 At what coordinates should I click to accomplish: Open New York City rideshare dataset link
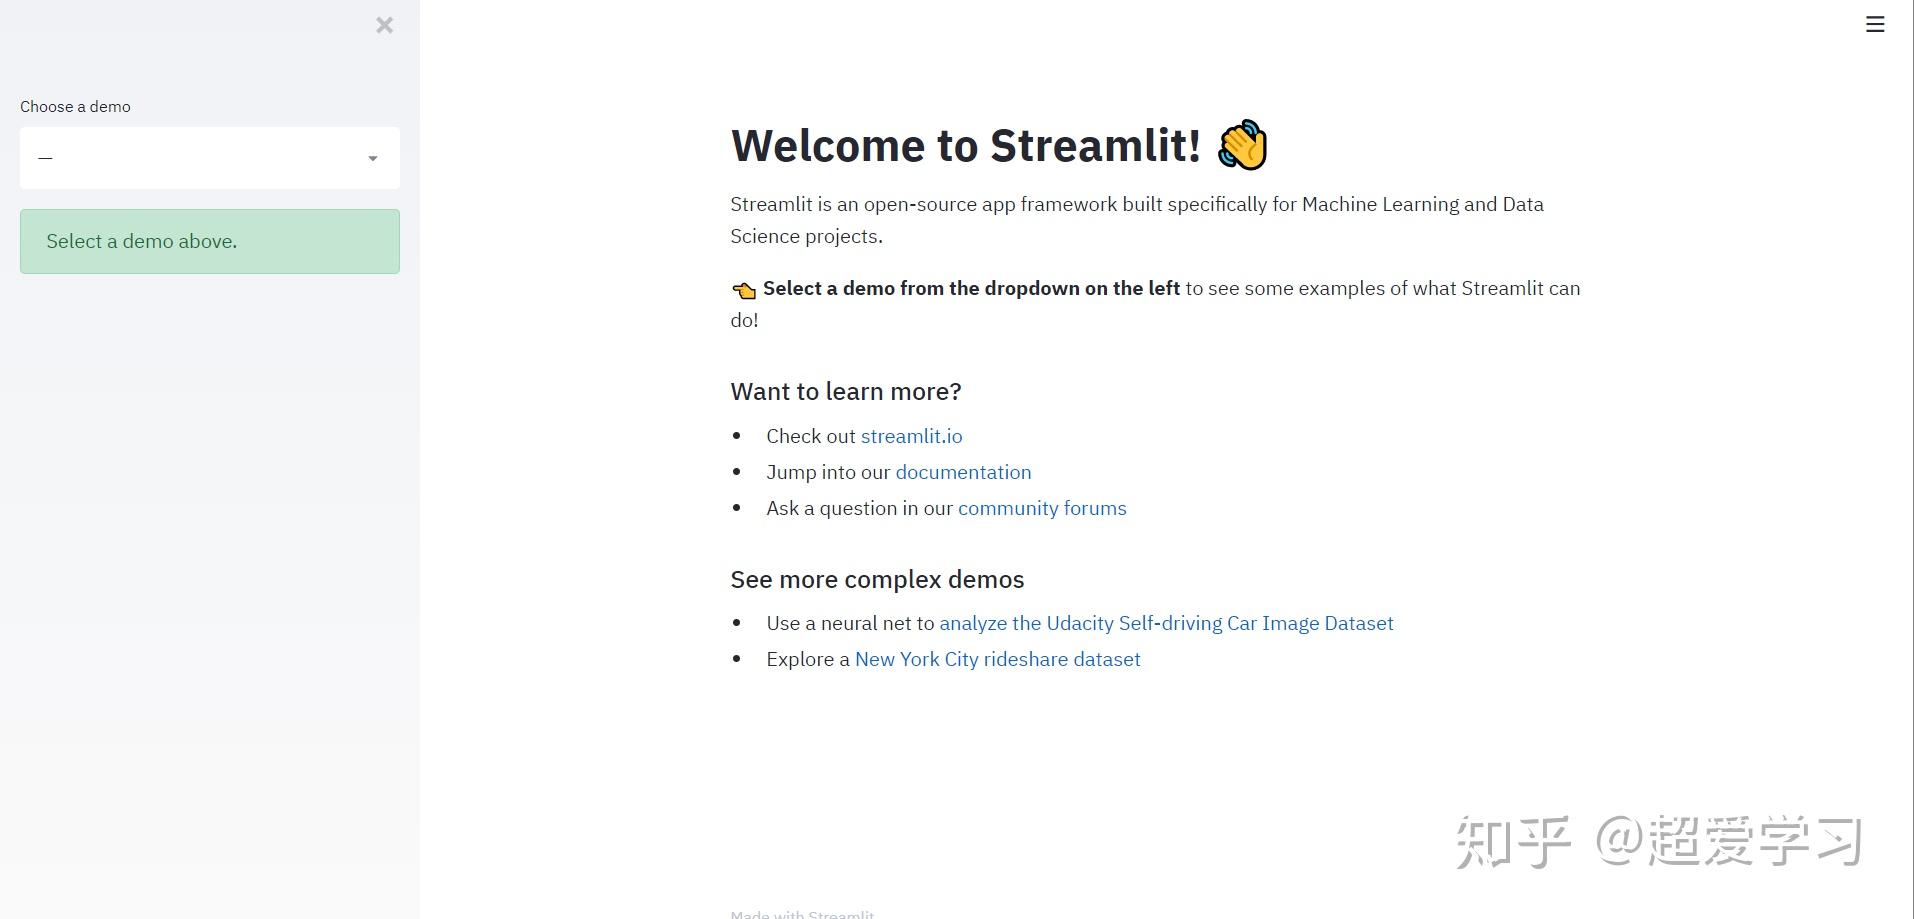[x=997, y=659]
